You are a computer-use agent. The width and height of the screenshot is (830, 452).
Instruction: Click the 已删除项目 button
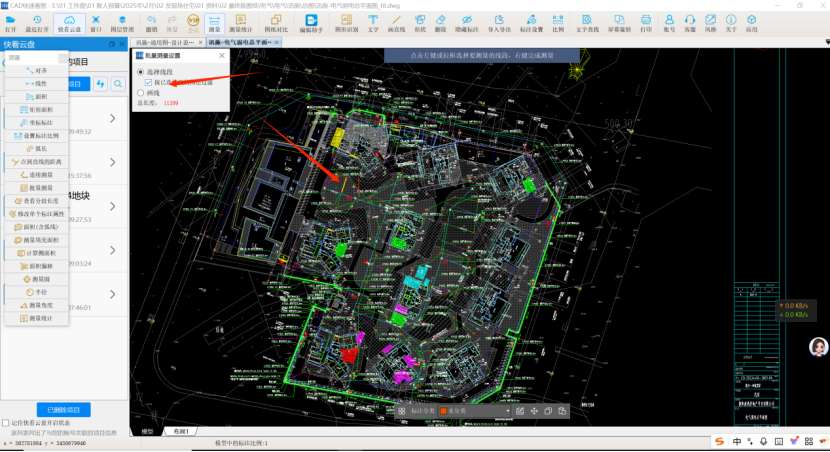click(64, 410)
